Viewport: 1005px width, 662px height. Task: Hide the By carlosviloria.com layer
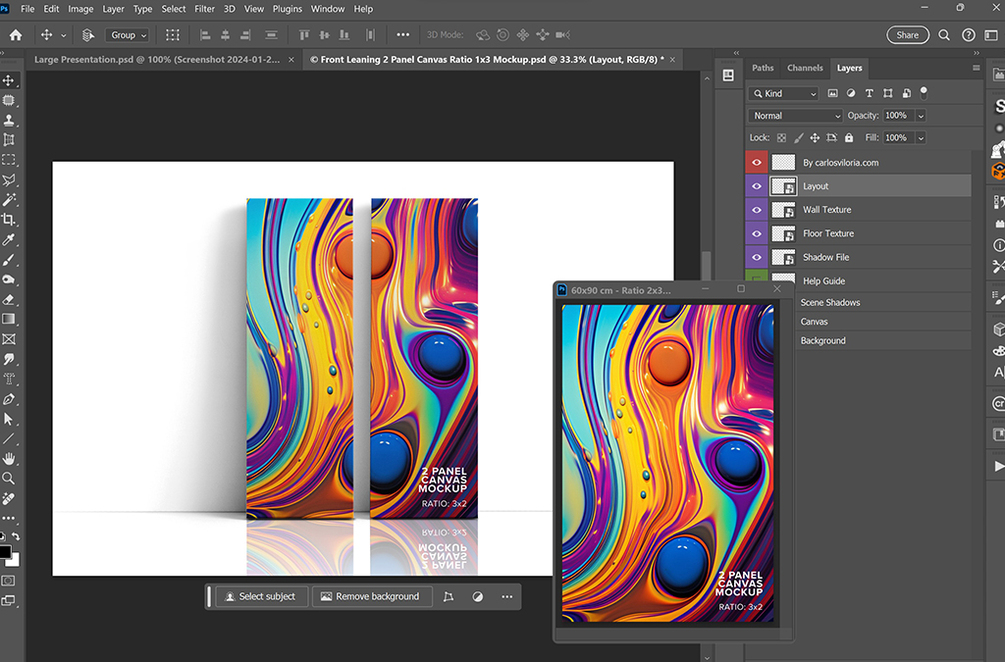pyautogui.click(x=756, y=162)
